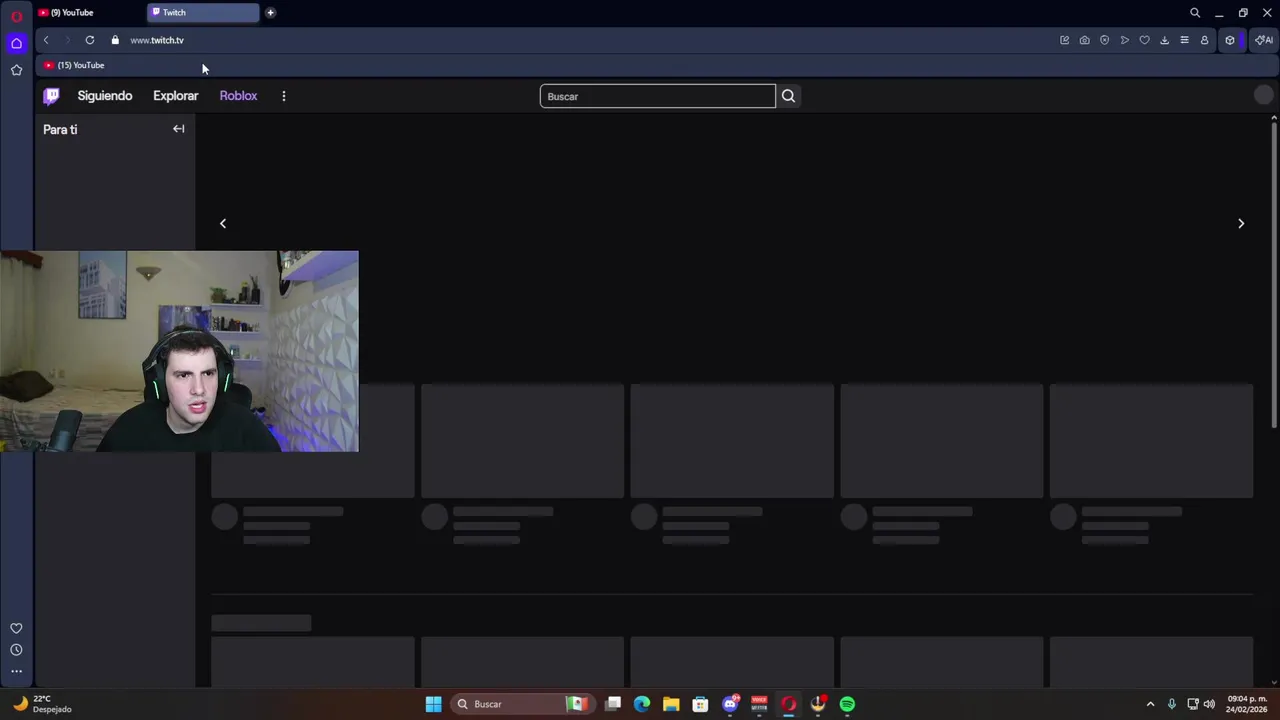Image resolution: width=1280 pixels, height=720 pixels.
Task: Open sidebar bookmarks star icon
Action: pyautogui.click(x=16, y=70)
